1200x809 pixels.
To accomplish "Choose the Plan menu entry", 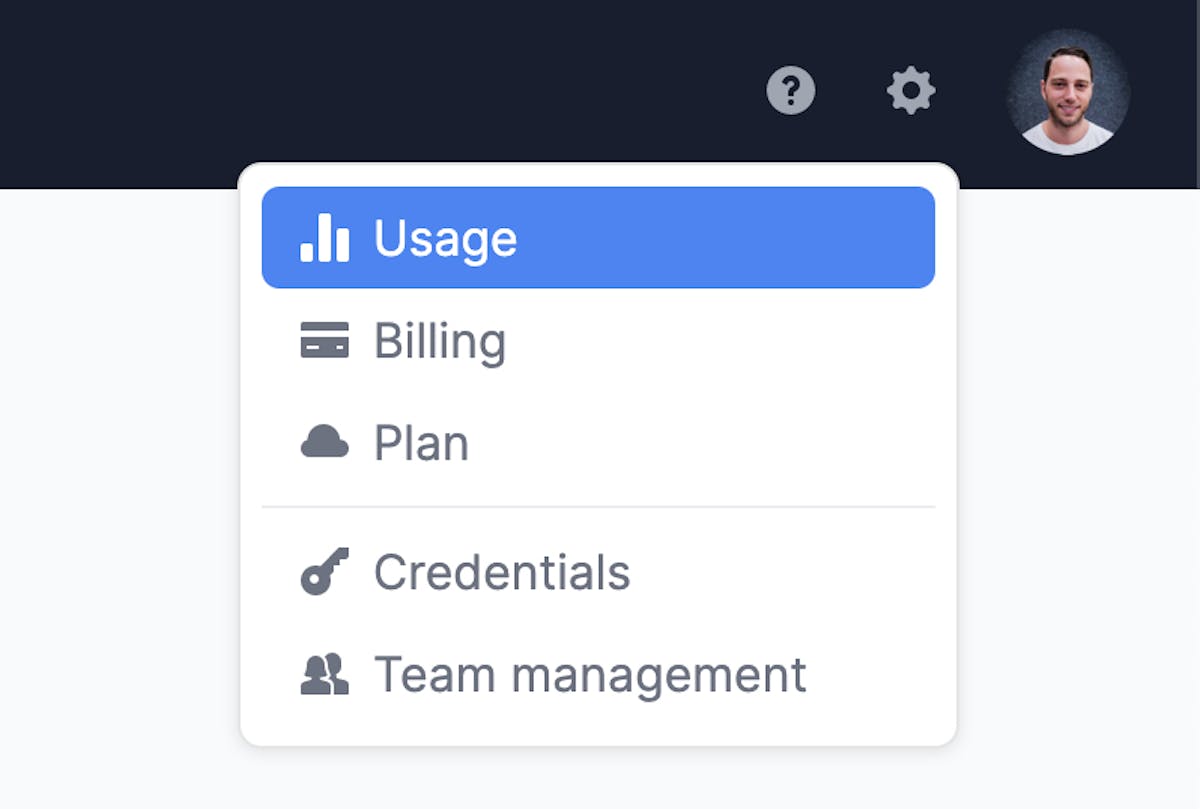I will pyautogui.click(x=598, y=442).
